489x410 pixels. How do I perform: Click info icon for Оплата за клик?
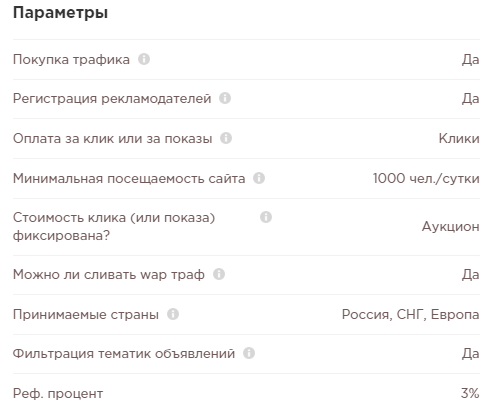(x=226, y=138)
